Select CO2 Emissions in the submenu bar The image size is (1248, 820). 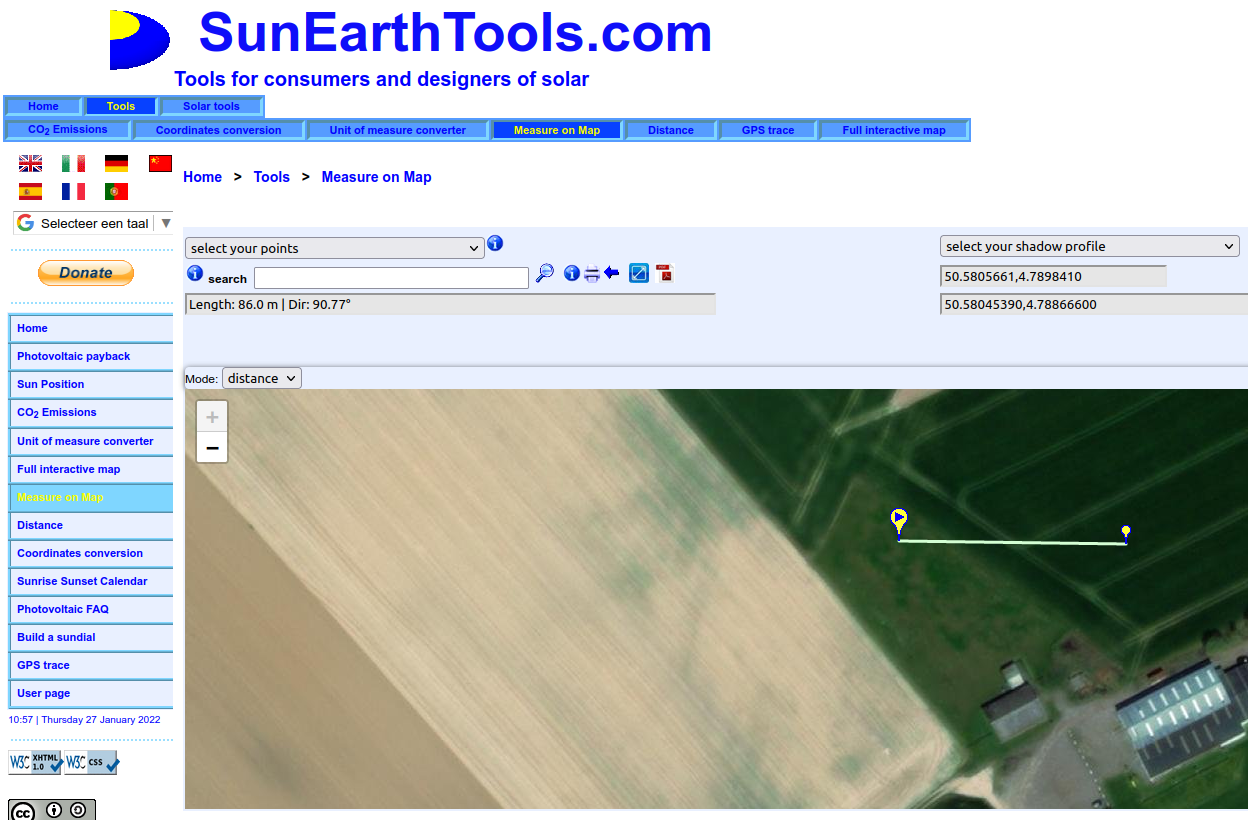(68, 130)
